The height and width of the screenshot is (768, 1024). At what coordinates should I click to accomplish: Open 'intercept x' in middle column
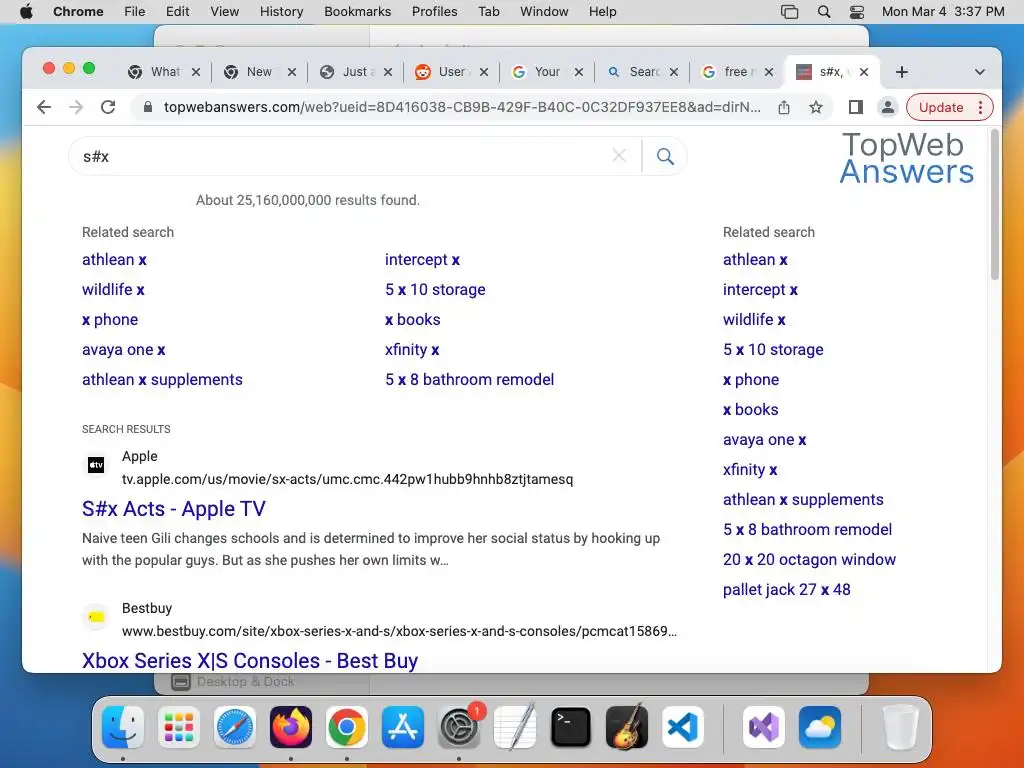422,260
